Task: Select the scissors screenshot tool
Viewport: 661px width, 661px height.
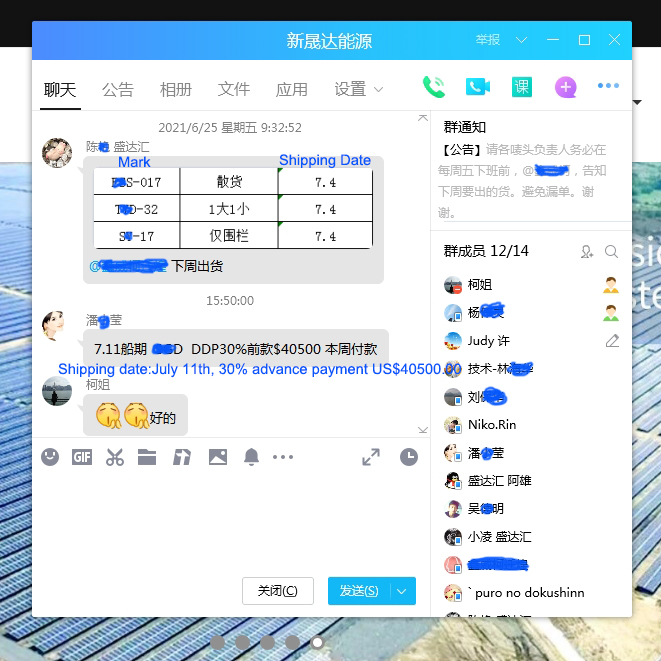Action: [115, 457]
